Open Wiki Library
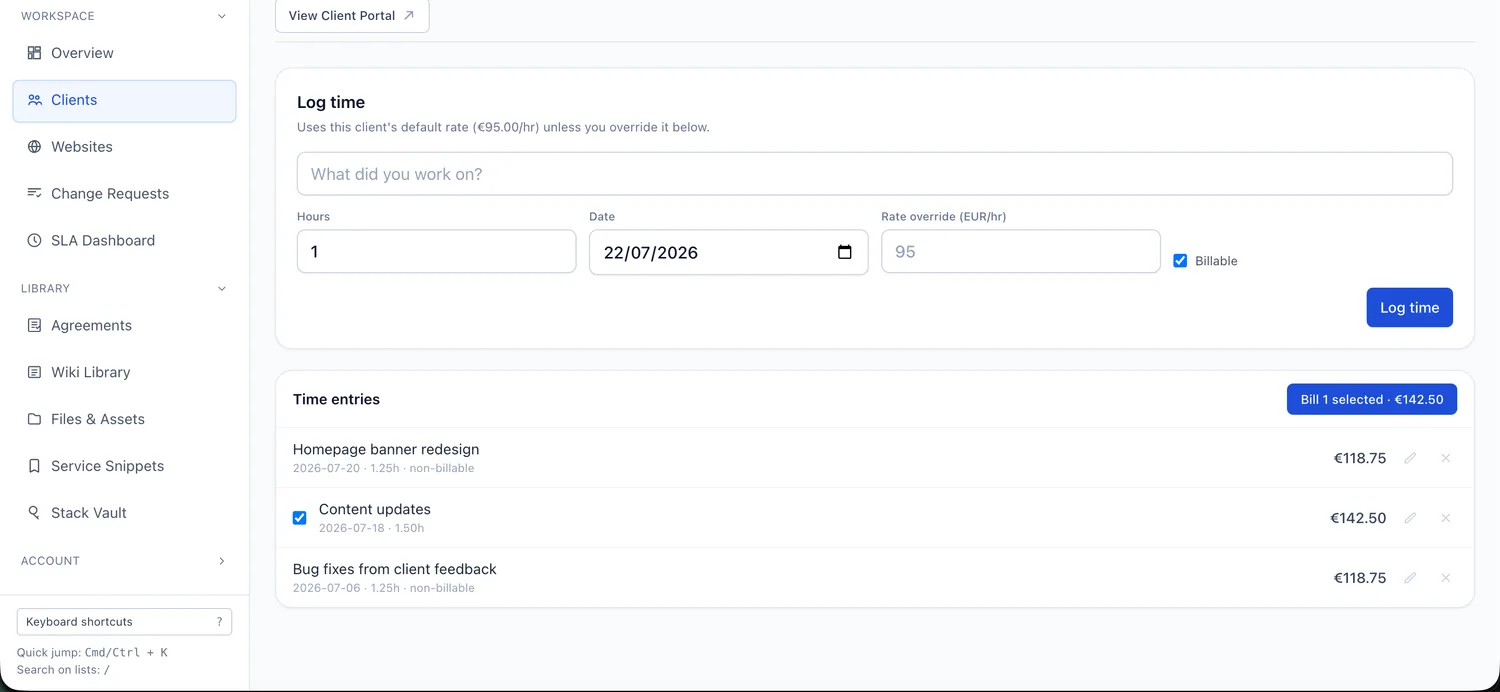Viewport: 1500px width, 692px height. coord(124,372)
